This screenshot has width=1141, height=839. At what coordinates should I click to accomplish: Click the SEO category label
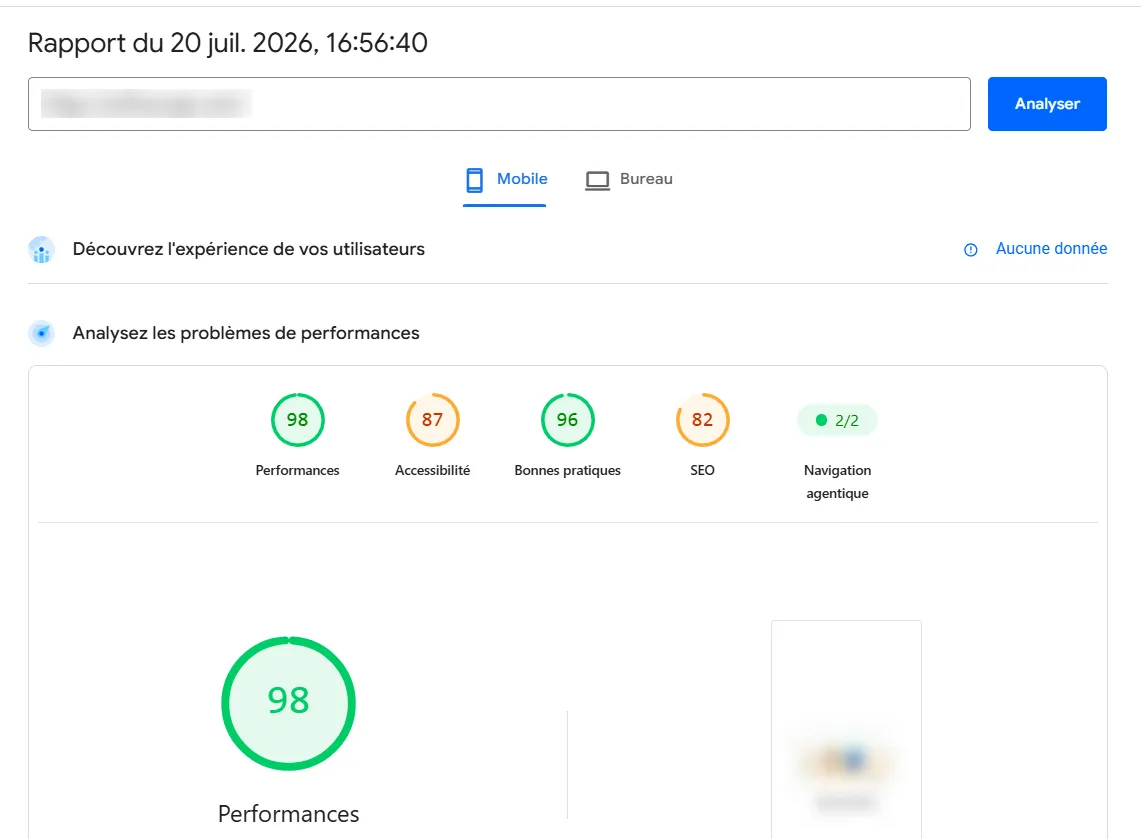pos(702,470)
